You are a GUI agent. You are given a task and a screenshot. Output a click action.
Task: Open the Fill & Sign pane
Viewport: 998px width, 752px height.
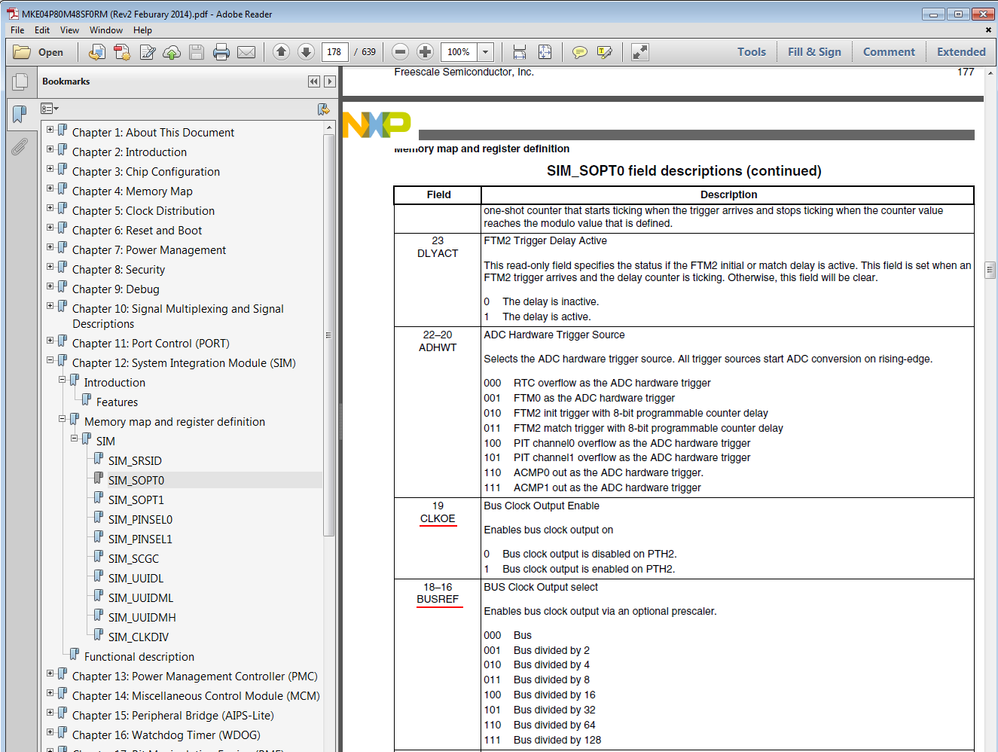(814, 52)
